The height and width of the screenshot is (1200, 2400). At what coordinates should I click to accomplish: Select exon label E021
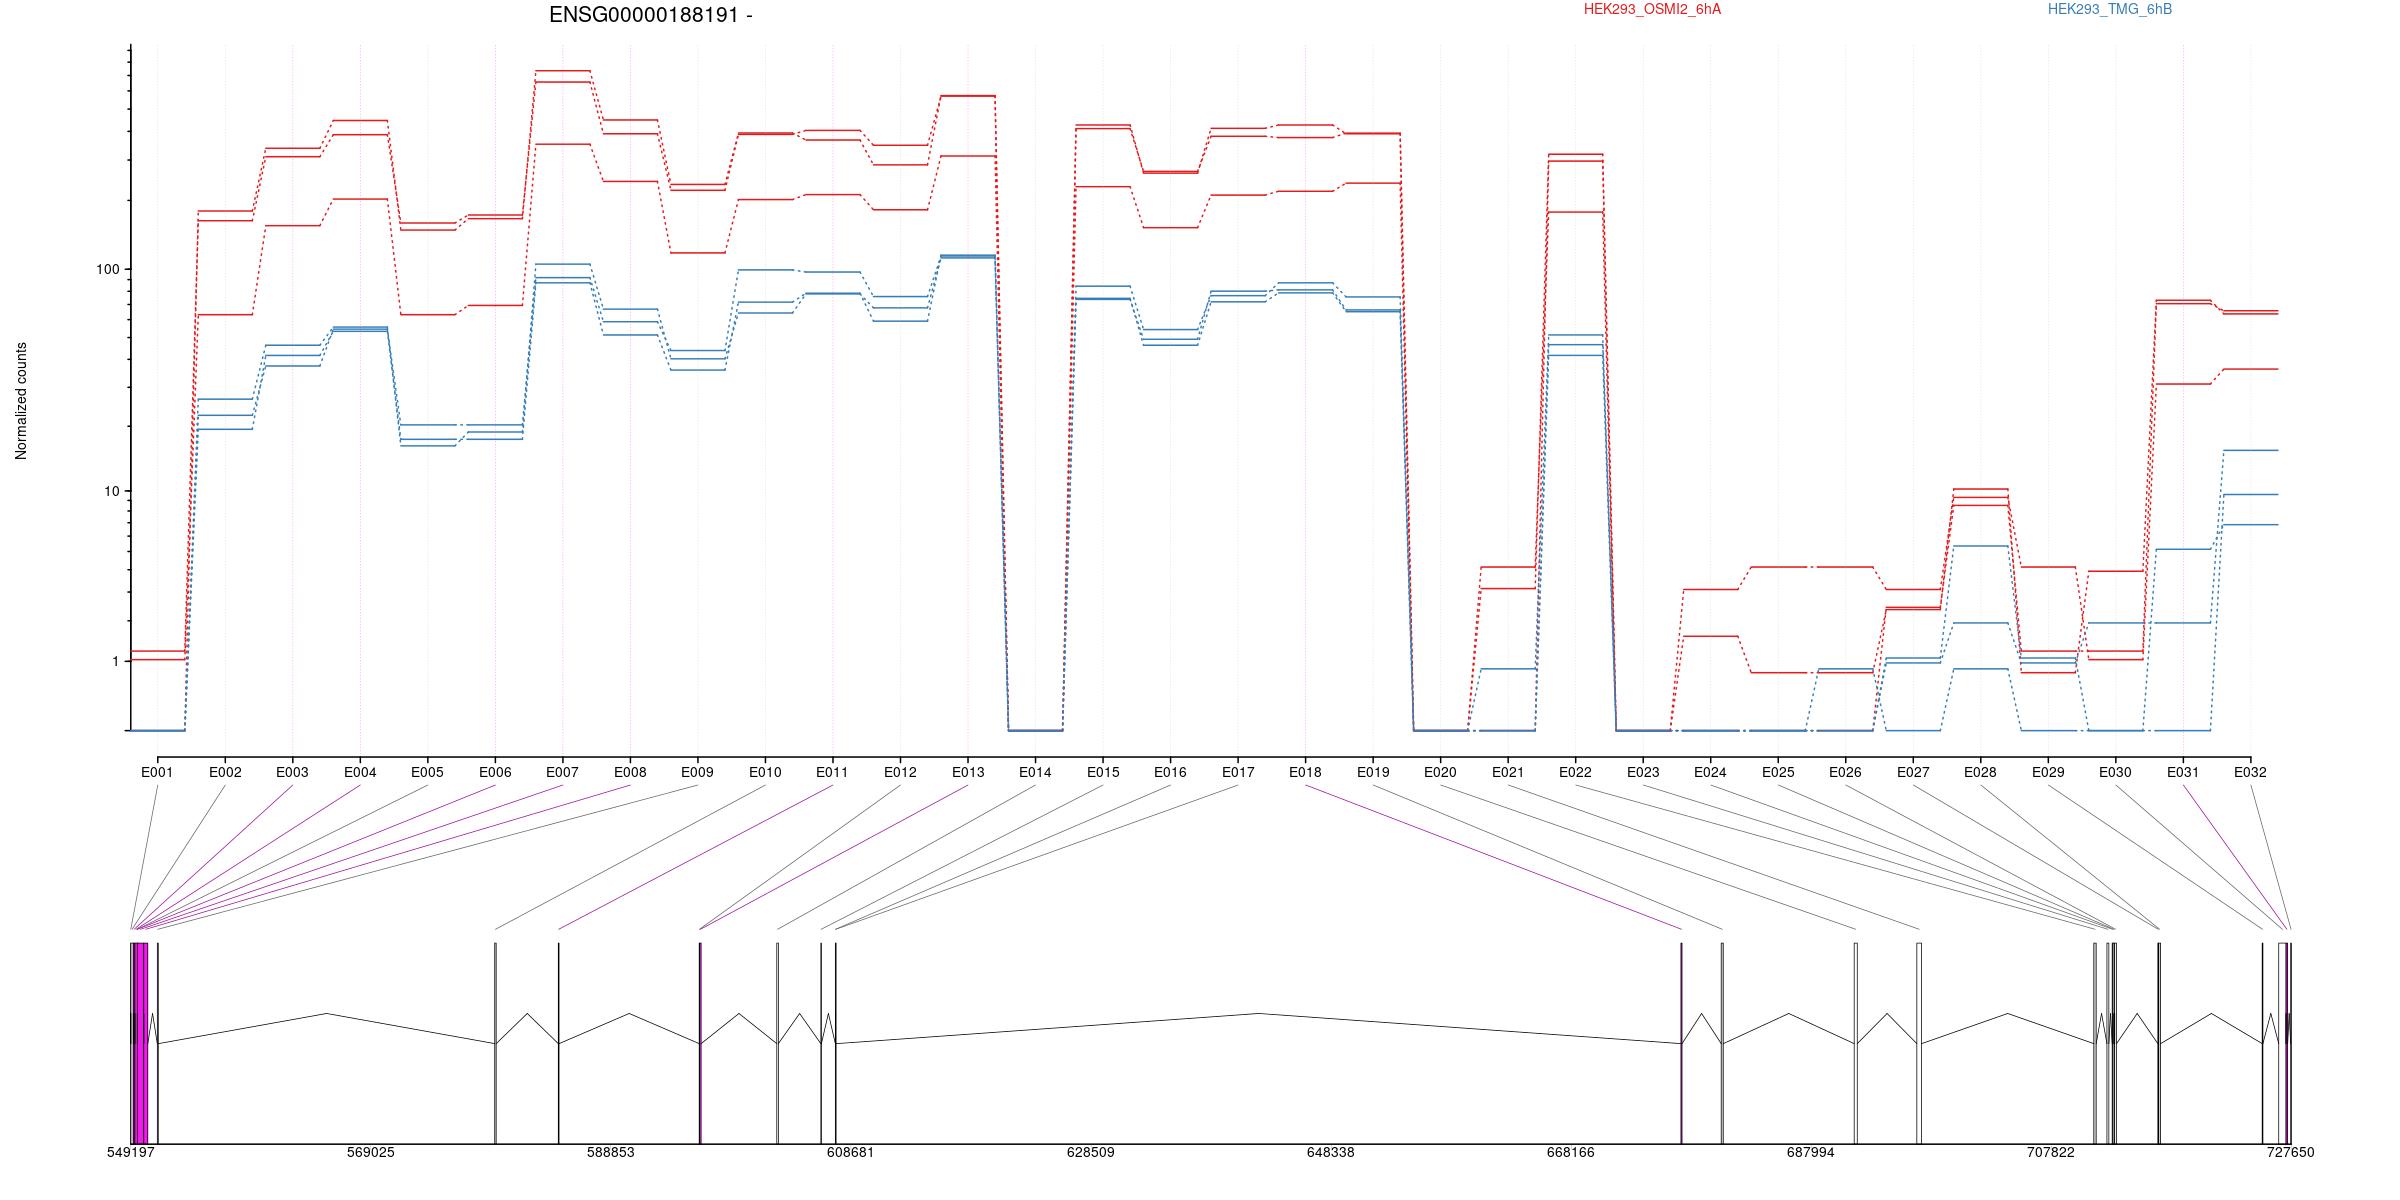[x=1508, y=772]
